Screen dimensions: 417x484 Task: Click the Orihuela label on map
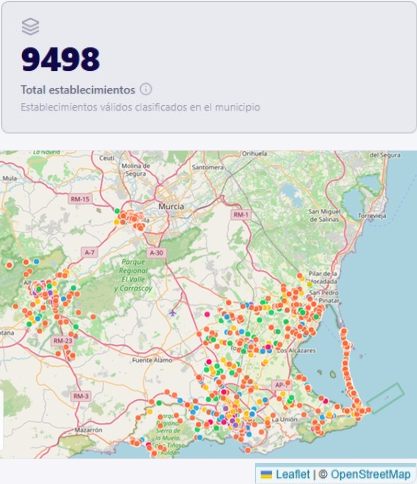(254, 154)
